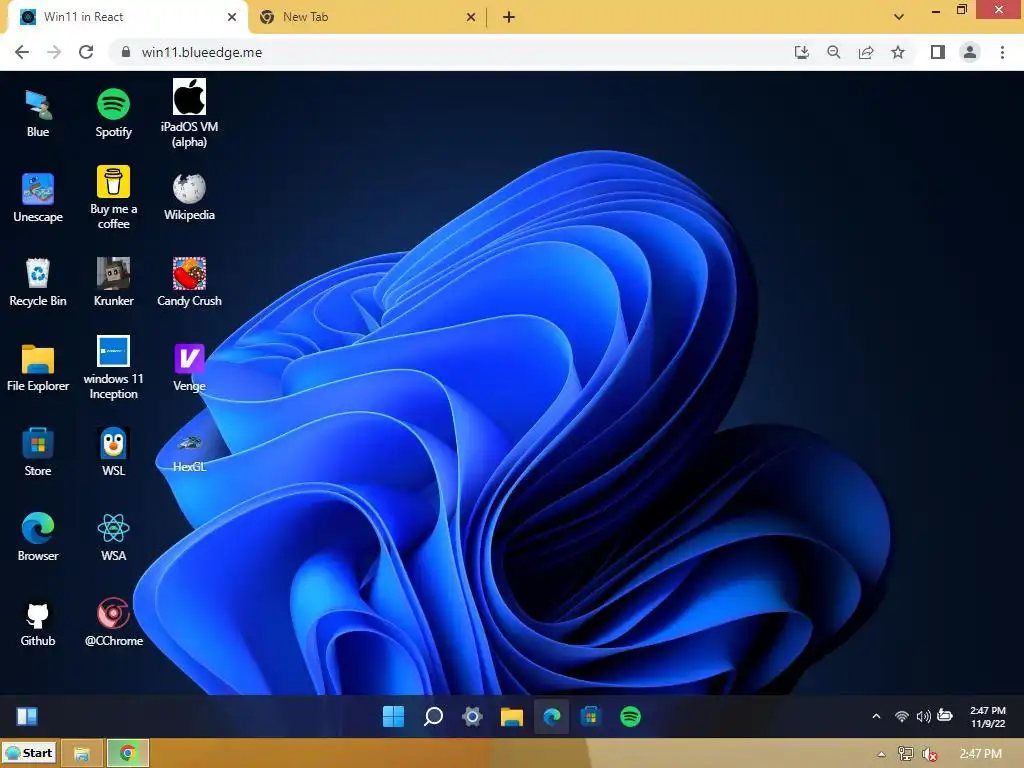Open Candy Crush desktop icon
1024x768 pixels.
(189, 282)
